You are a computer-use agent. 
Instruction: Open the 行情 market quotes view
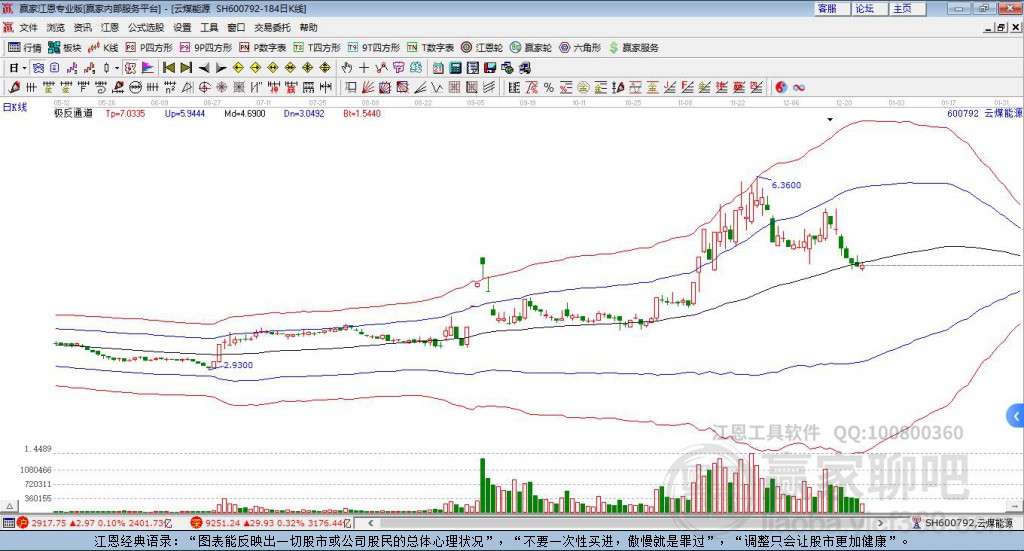25,48
